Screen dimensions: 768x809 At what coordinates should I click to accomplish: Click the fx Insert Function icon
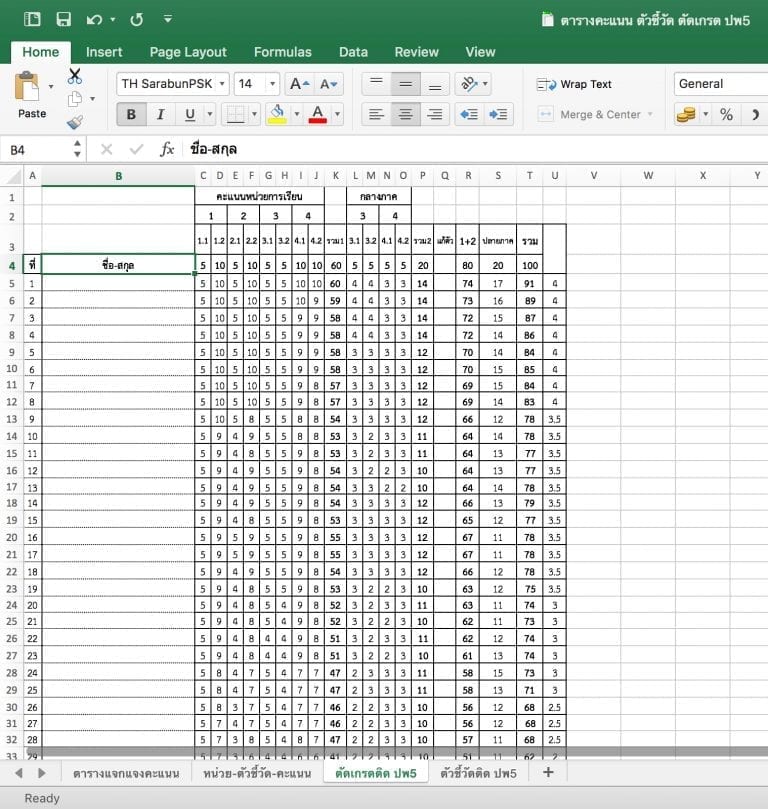[x=167, y=150]
